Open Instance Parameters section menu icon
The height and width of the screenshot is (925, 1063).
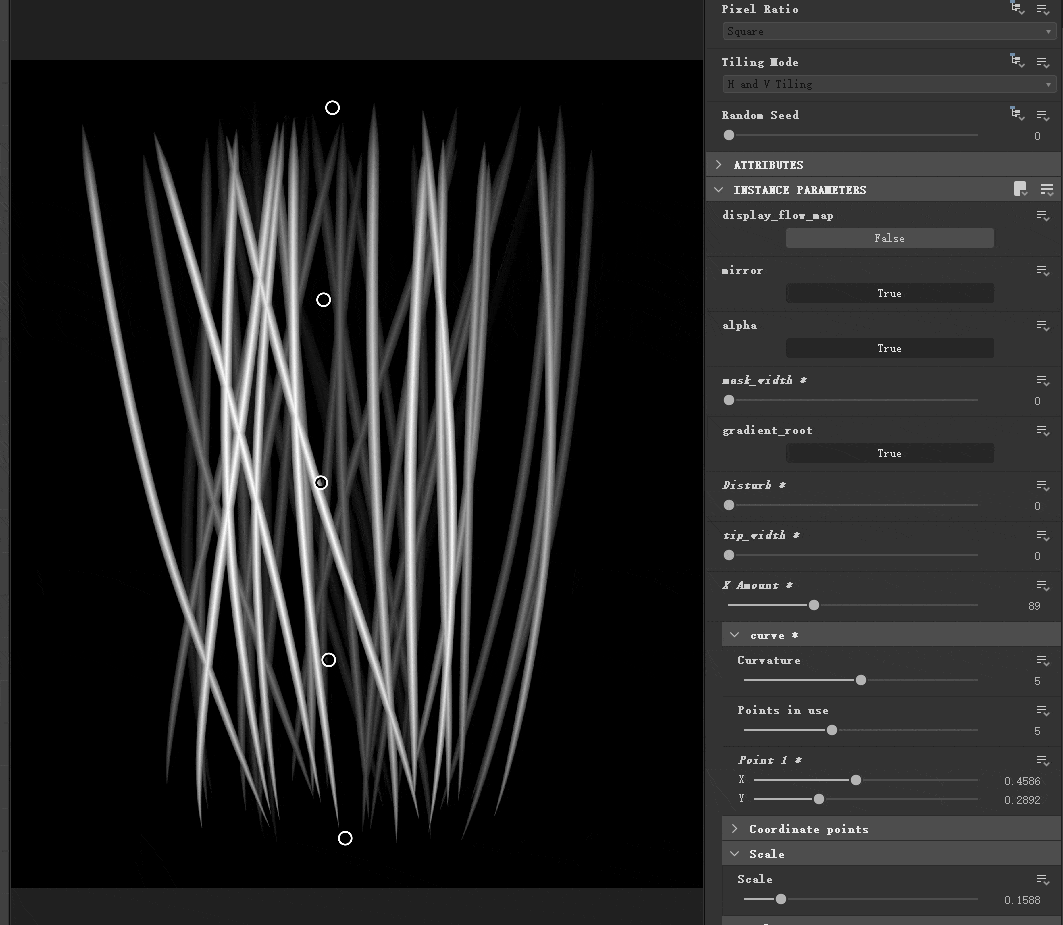coord(1047,189)
